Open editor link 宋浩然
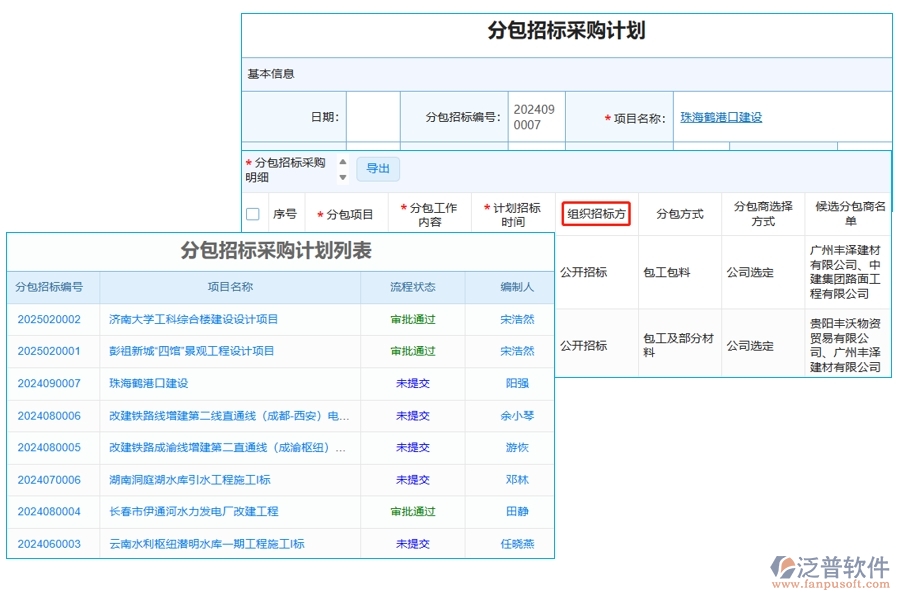This screenshot has width=900, height=600. (x=516, y=319)
